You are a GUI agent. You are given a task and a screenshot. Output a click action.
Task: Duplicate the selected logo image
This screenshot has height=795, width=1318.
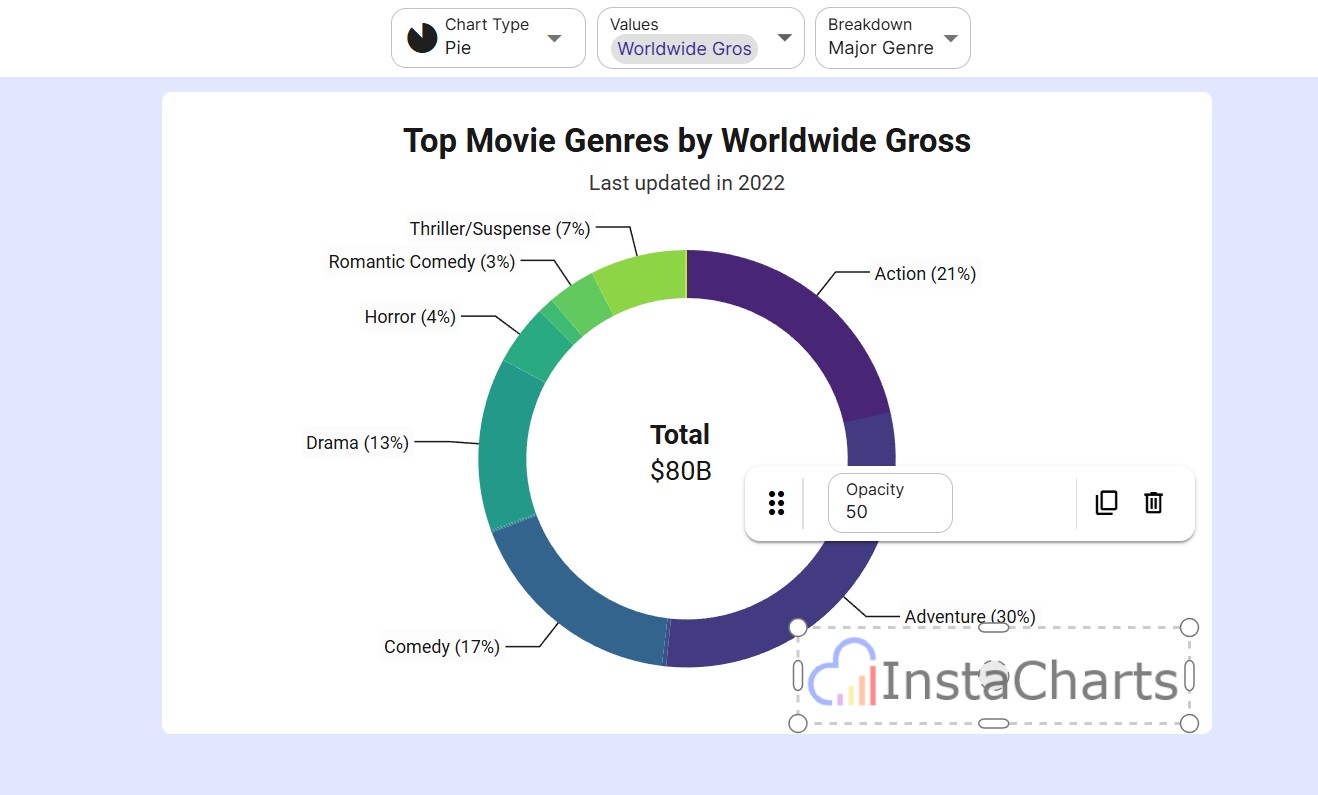(x=1106, y=503)
